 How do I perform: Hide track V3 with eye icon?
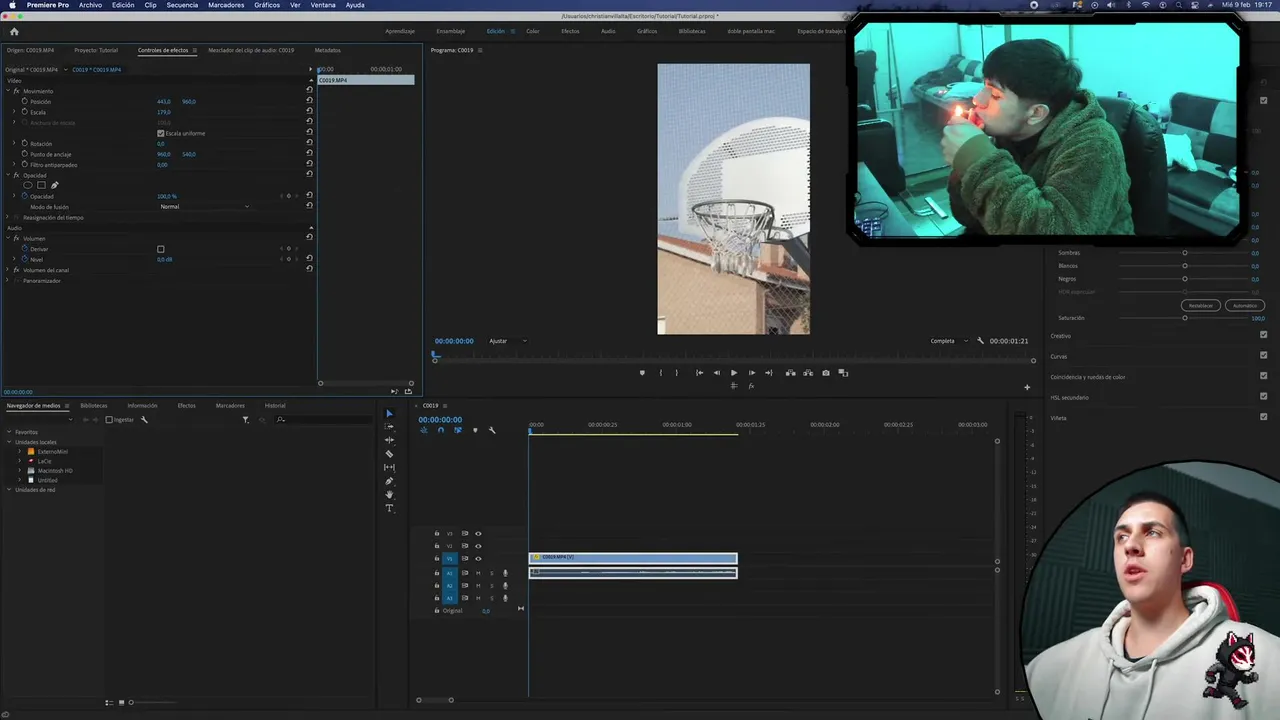click(478, 534)
